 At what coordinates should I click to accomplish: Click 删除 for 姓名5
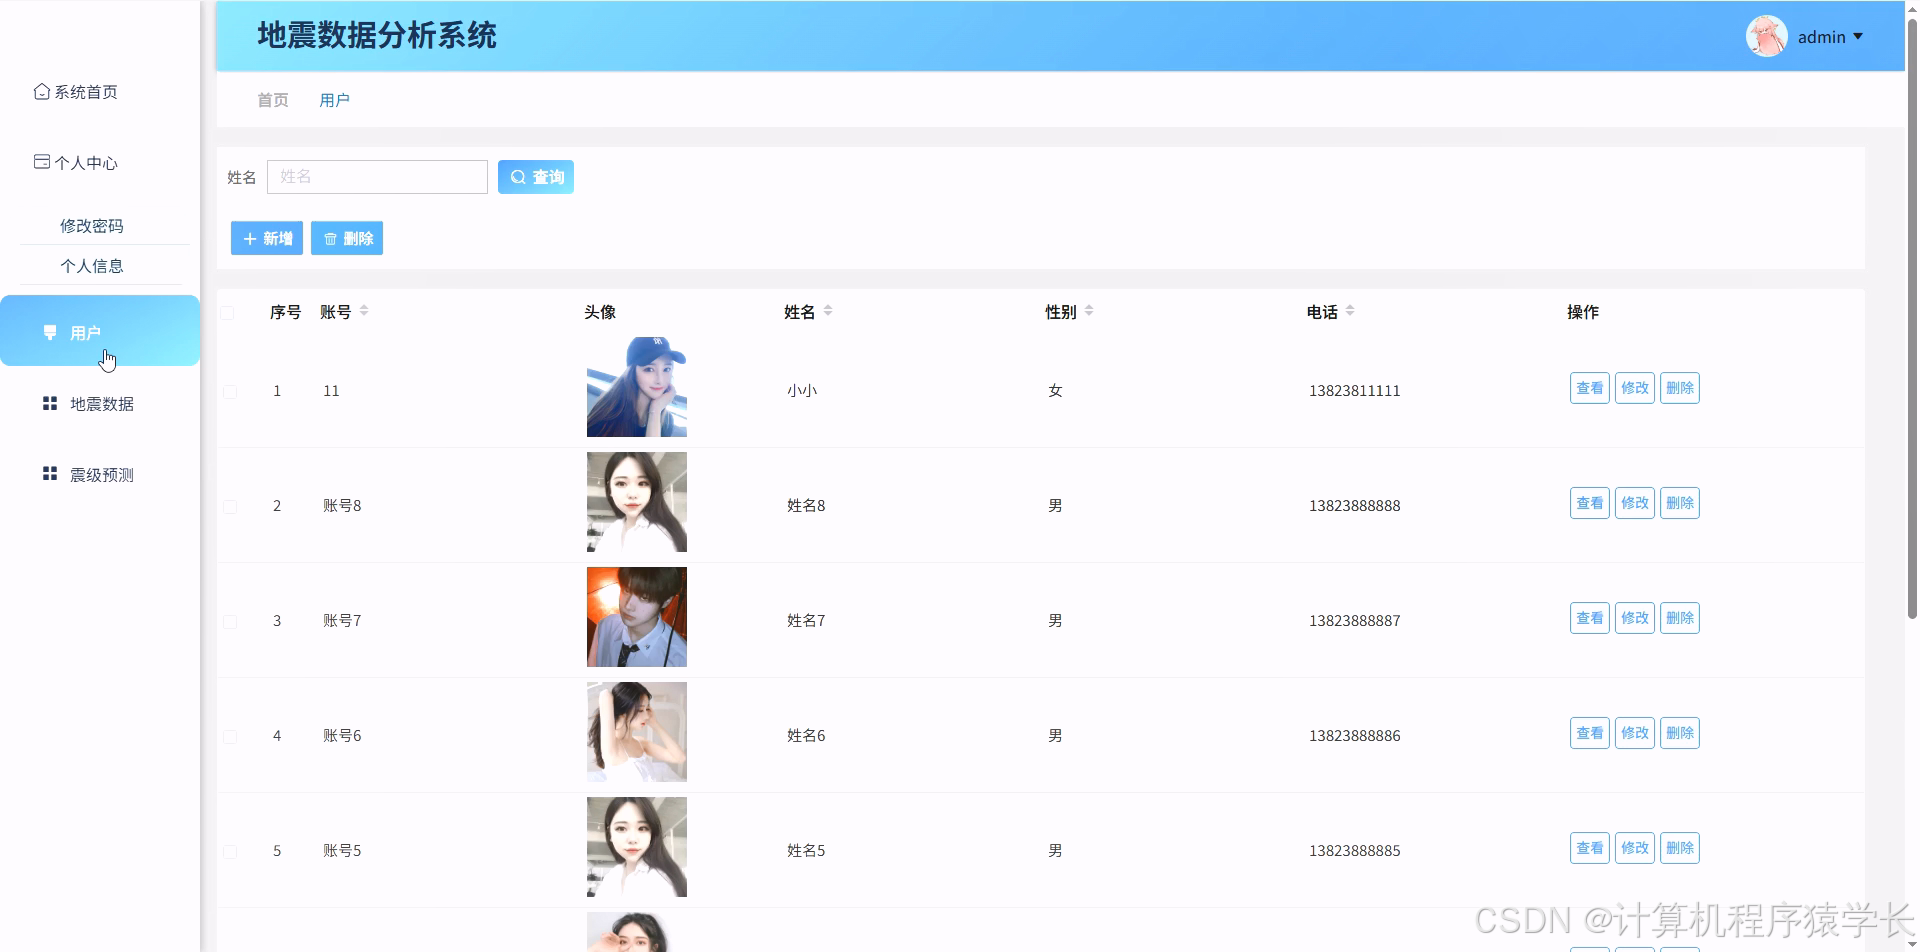point(1680,848)
